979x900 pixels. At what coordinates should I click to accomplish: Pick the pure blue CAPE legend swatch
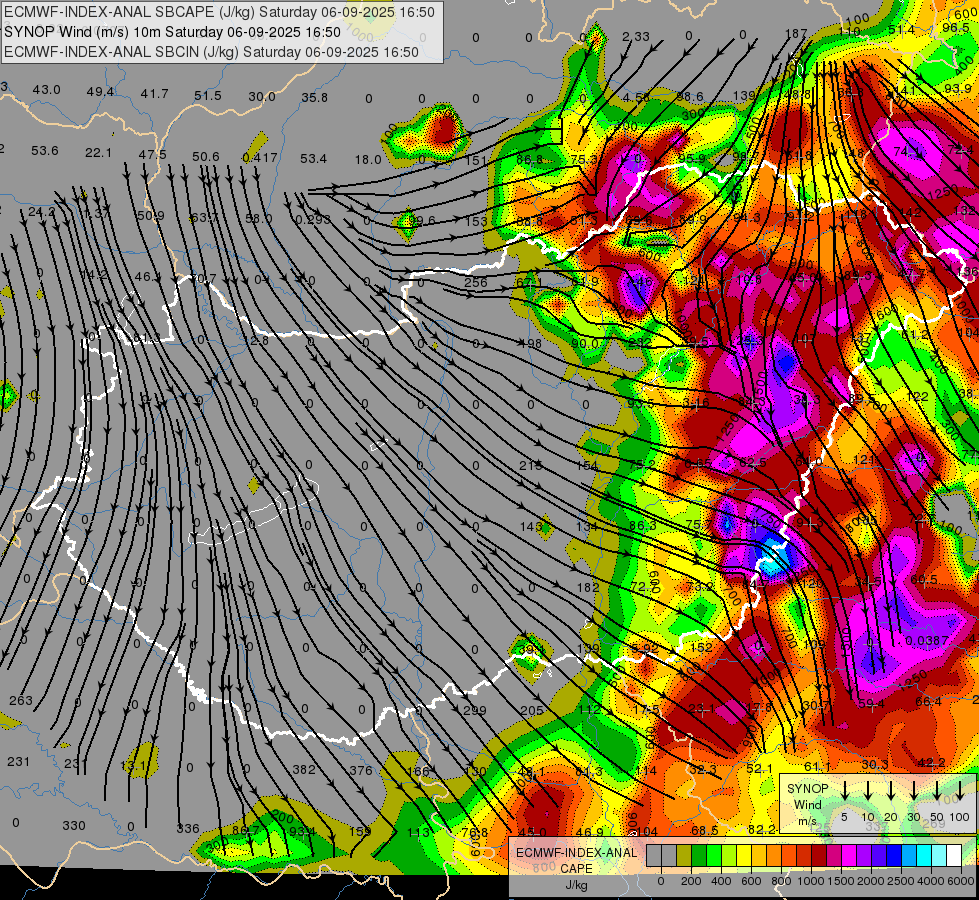coord(894,856)
